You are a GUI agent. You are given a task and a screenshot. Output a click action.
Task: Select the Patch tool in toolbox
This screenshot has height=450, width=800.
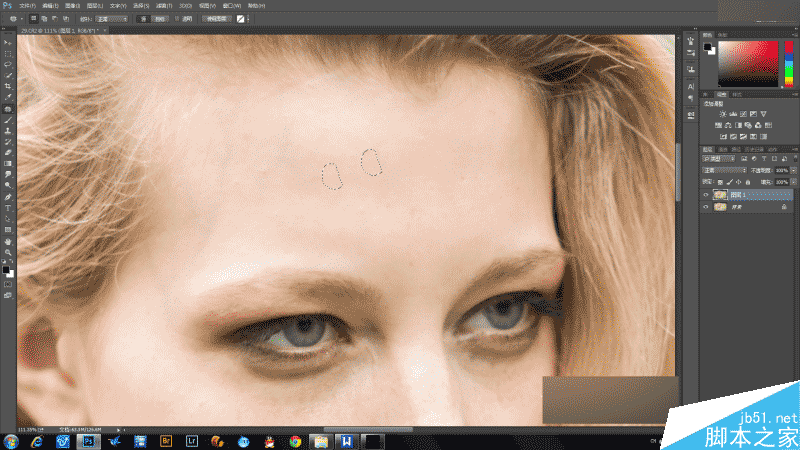point(8,109)
